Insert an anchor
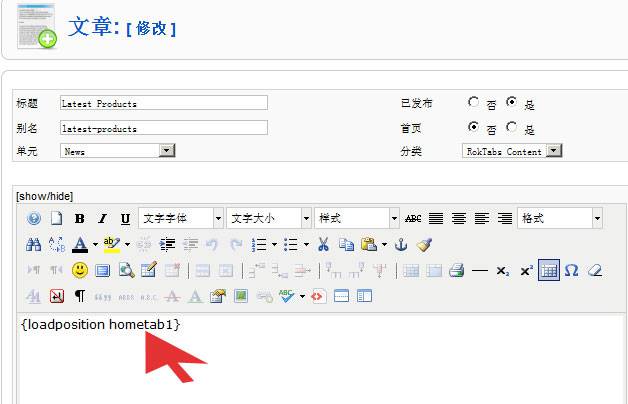628x404 pixels. [x=401, y=244]
